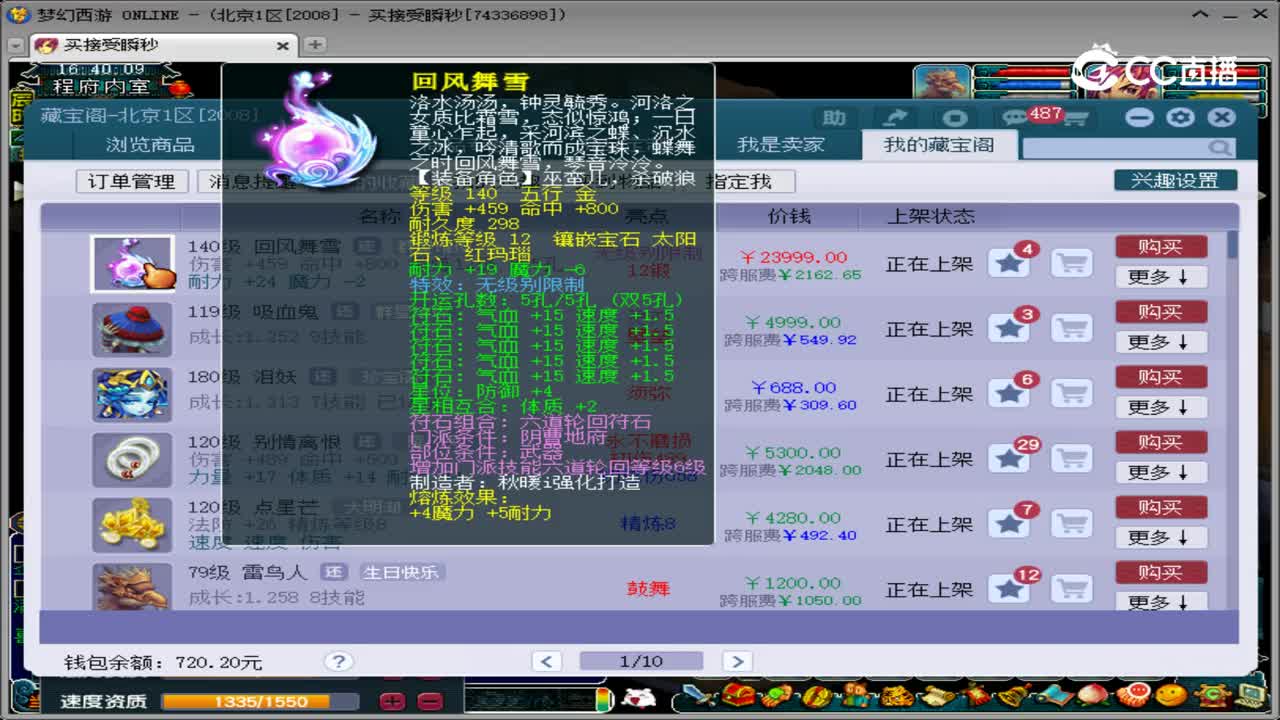Expand 更多 menu for 别情离恨

tap(1160, 472)
